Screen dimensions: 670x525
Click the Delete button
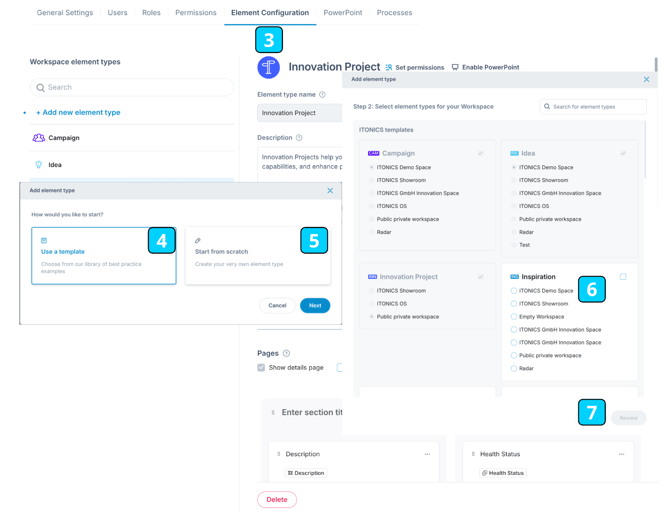click(277, 500)
